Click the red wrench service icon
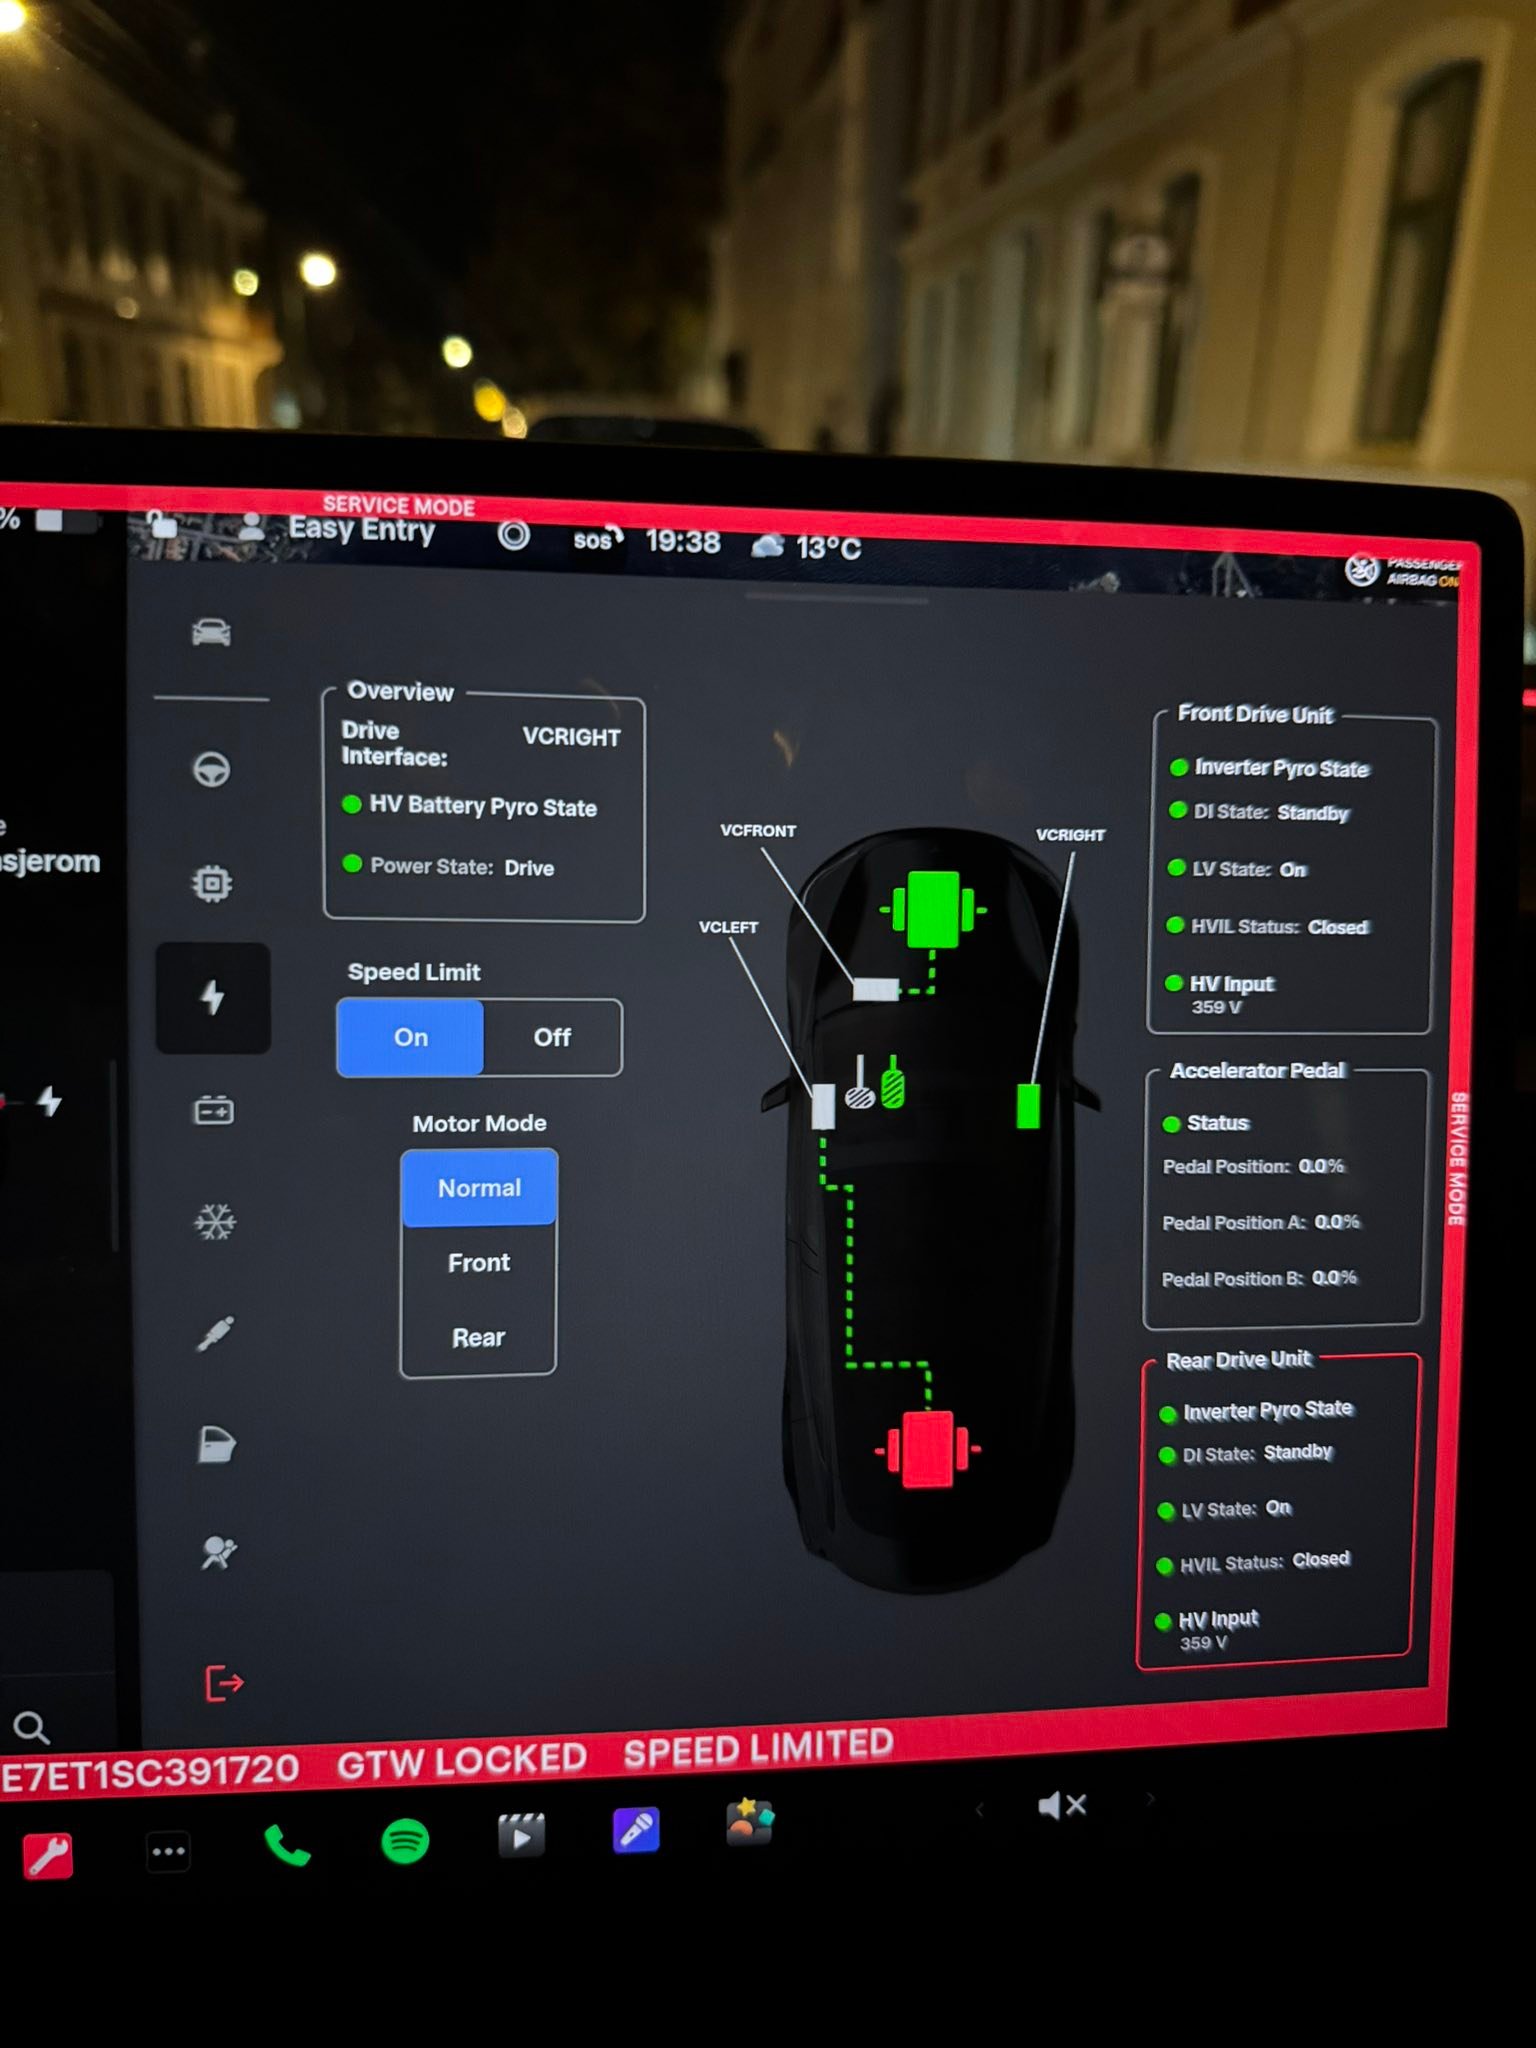 tap(48, 1856)
